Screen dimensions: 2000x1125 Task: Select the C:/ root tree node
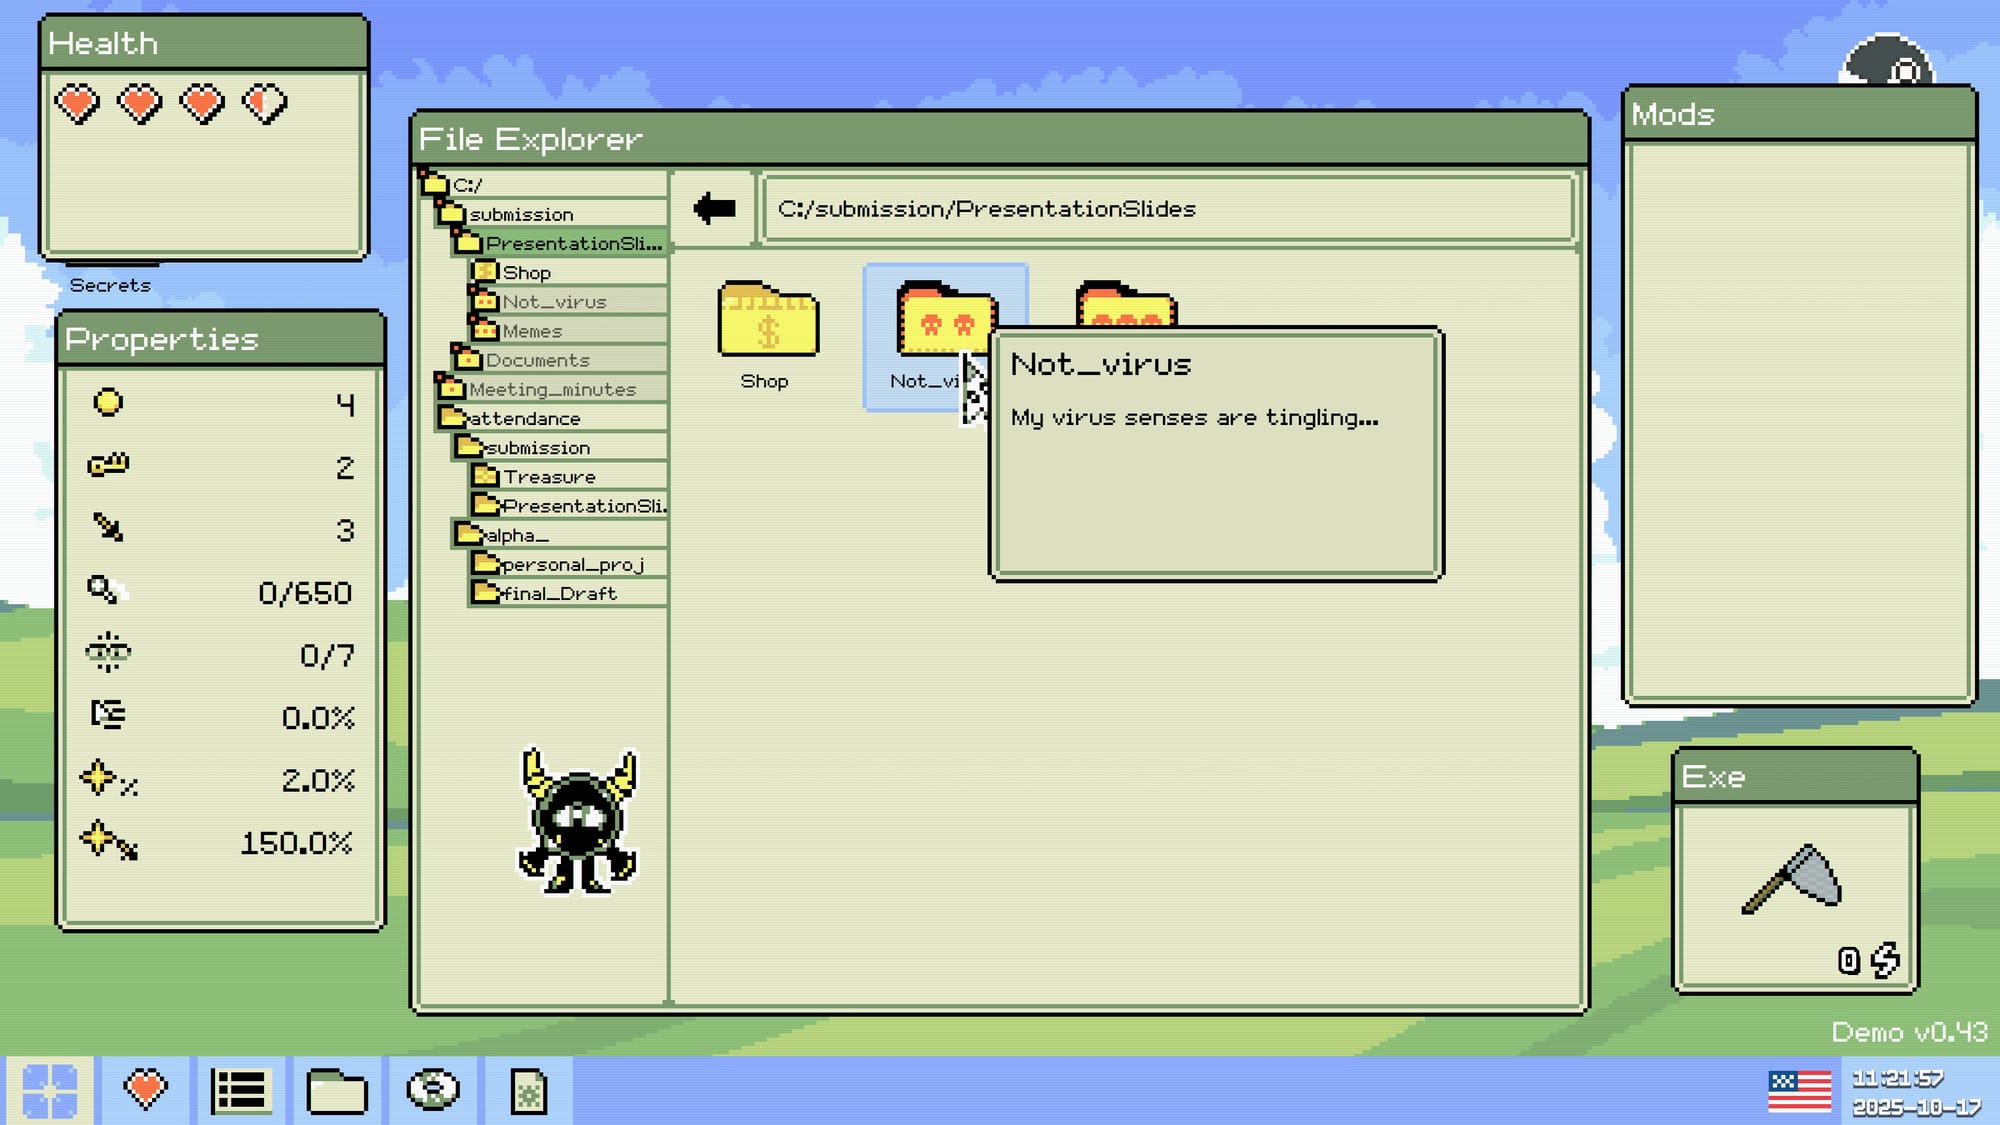point(466,185)
